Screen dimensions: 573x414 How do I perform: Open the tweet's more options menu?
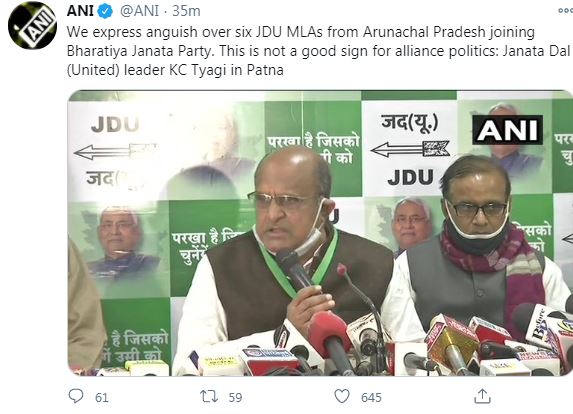565,11
